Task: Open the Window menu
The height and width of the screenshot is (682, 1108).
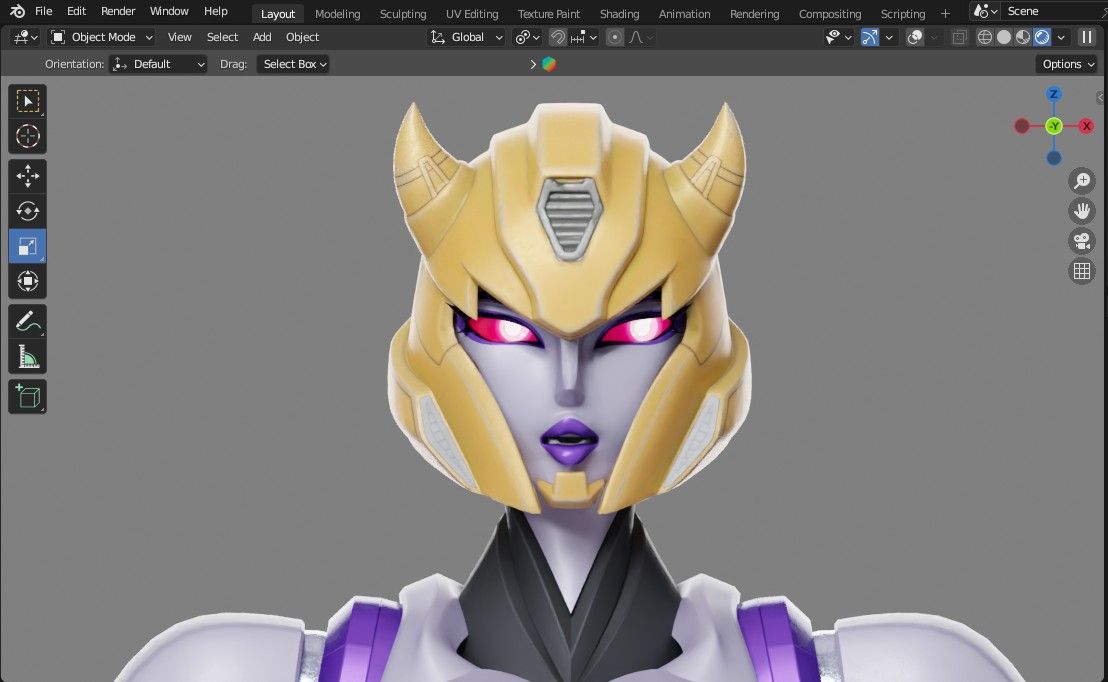Action: click(x=169, y=11)
